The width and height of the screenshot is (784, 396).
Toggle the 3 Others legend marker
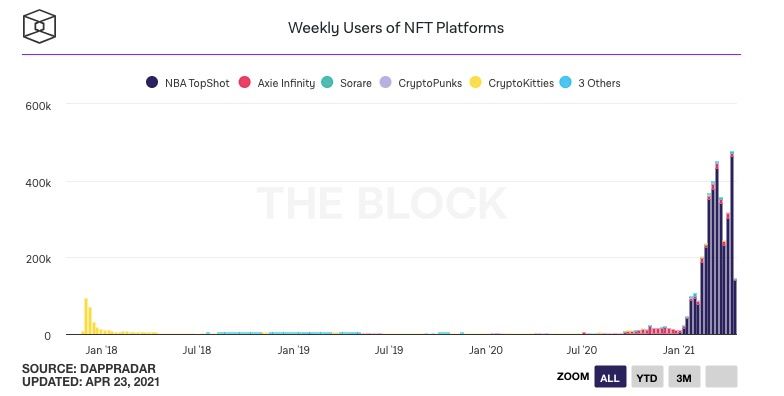click(566, 82)
